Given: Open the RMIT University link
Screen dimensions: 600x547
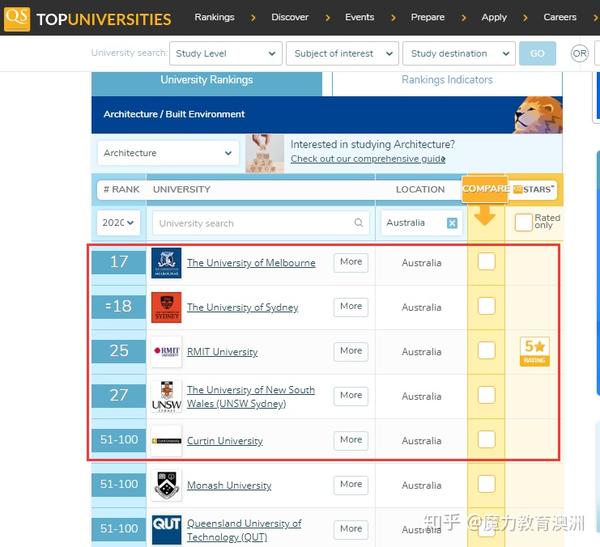Looking at the screenshot, I should 222,352.
